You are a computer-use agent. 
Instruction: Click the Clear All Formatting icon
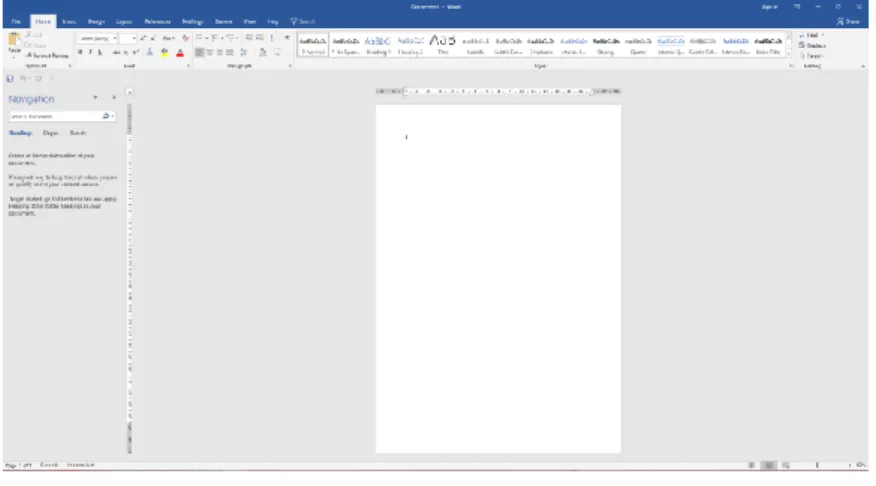(185, 38)
